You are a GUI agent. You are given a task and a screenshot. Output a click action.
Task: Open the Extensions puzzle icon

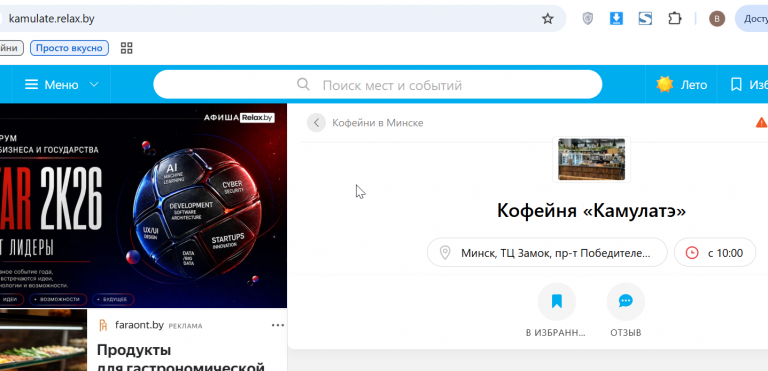675,19
